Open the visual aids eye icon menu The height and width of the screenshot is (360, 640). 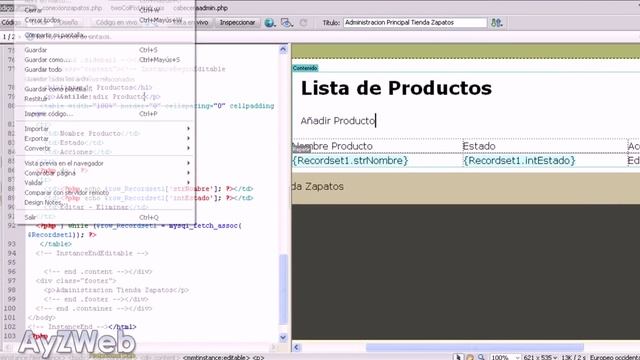tap(287, 23)
